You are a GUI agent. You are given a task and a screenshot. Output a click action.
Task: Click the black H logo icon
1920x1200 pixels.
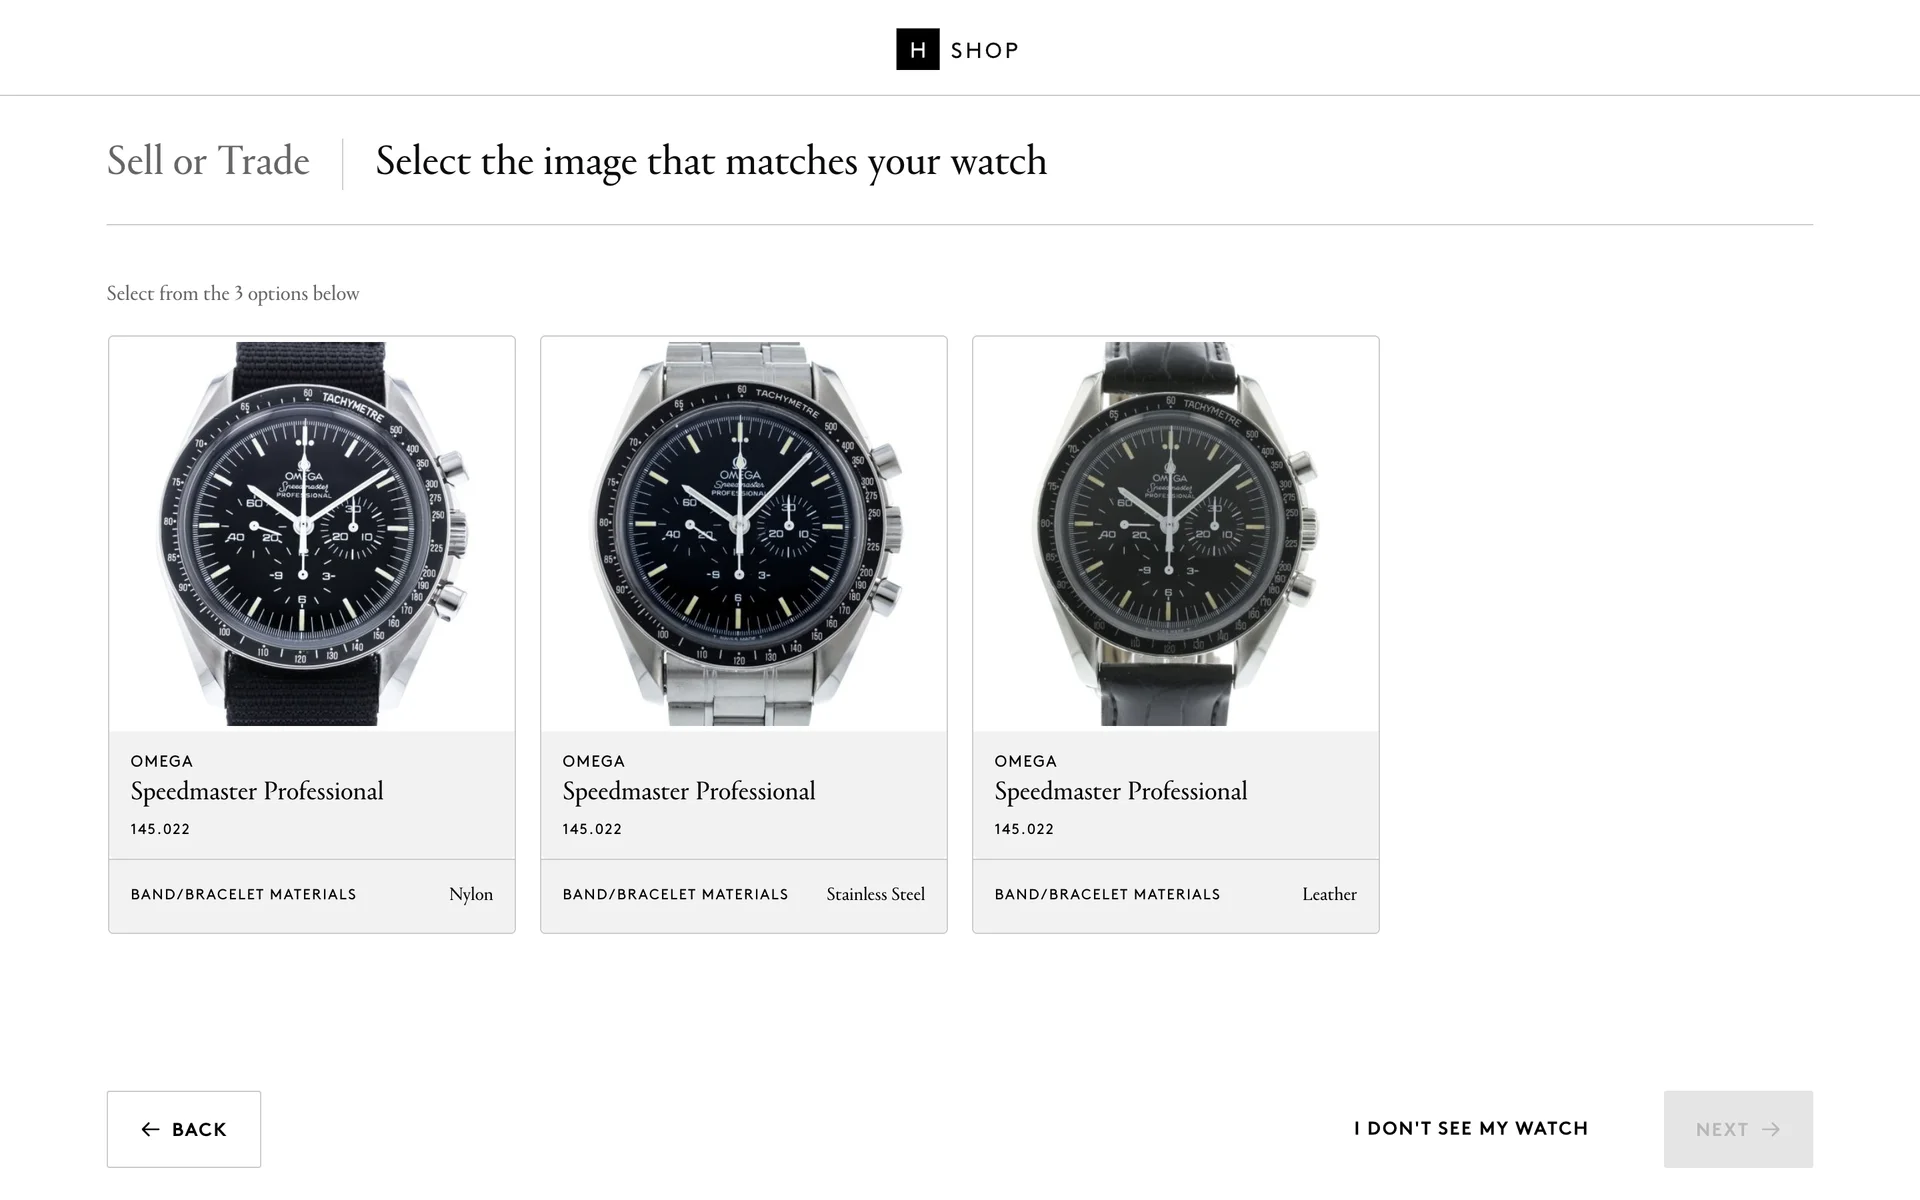click(x=917, y=49)
